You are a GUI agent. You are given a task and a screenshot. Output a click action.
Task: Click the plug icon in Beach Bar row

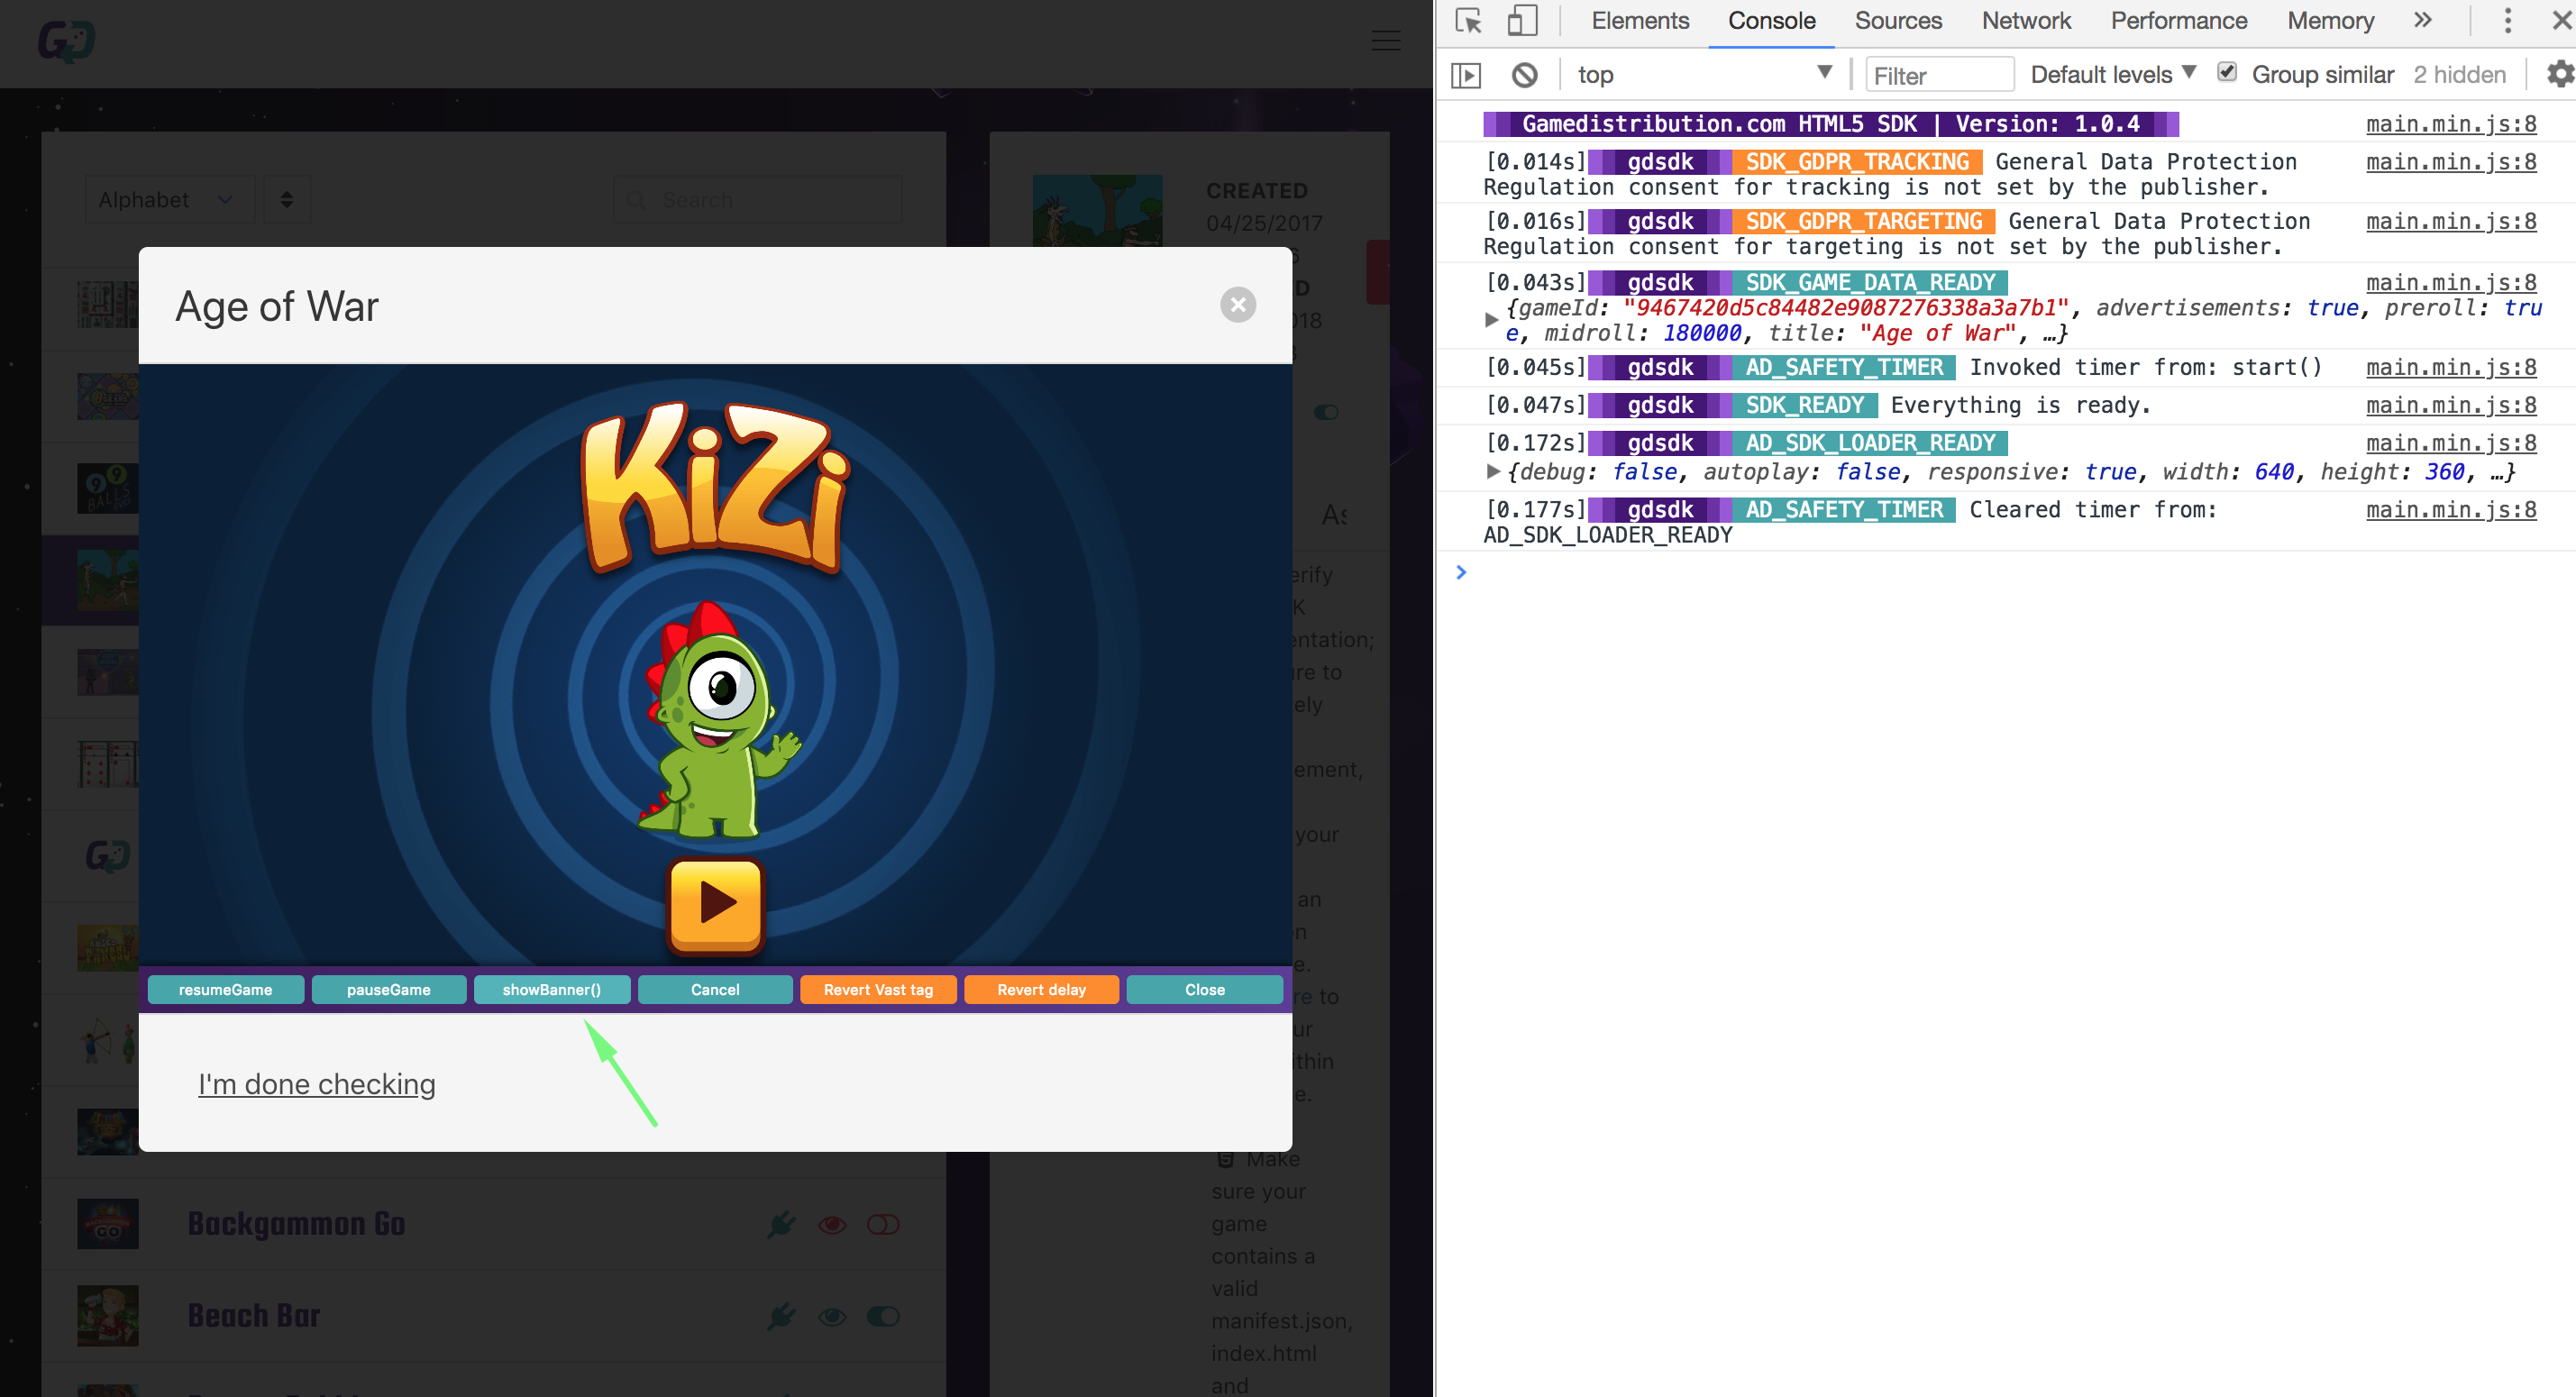click(x=781, y=1316)
